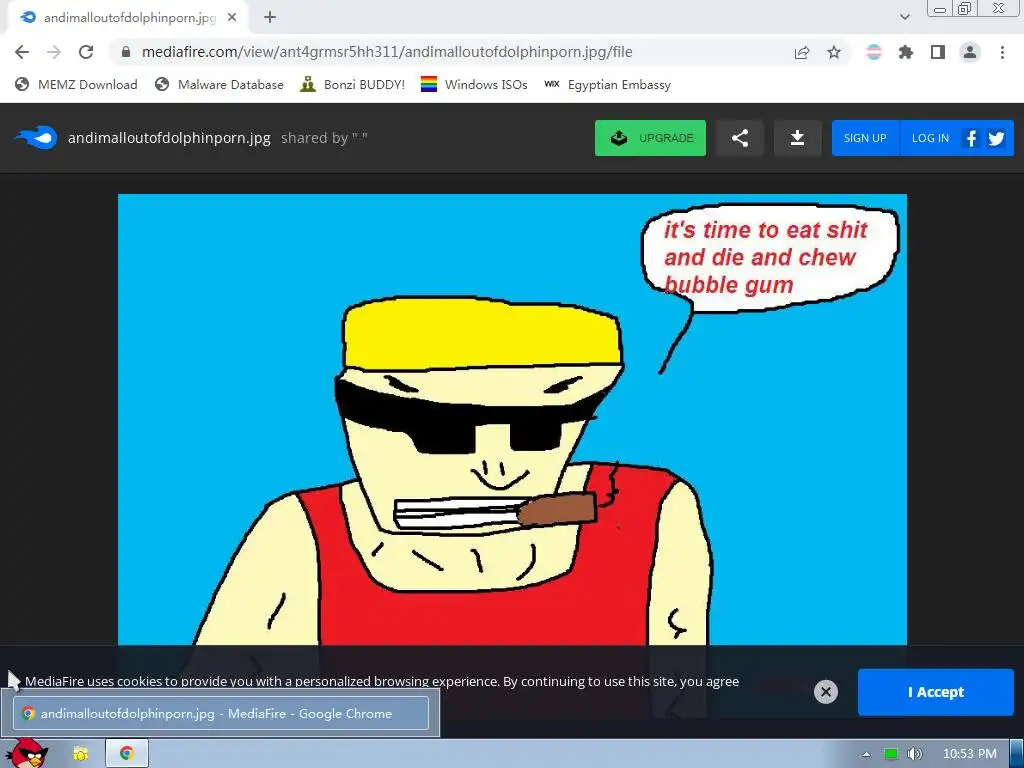Click the 10:53 PM clock
Viewport: 1024px width, 768px height.
click(970, 754)
